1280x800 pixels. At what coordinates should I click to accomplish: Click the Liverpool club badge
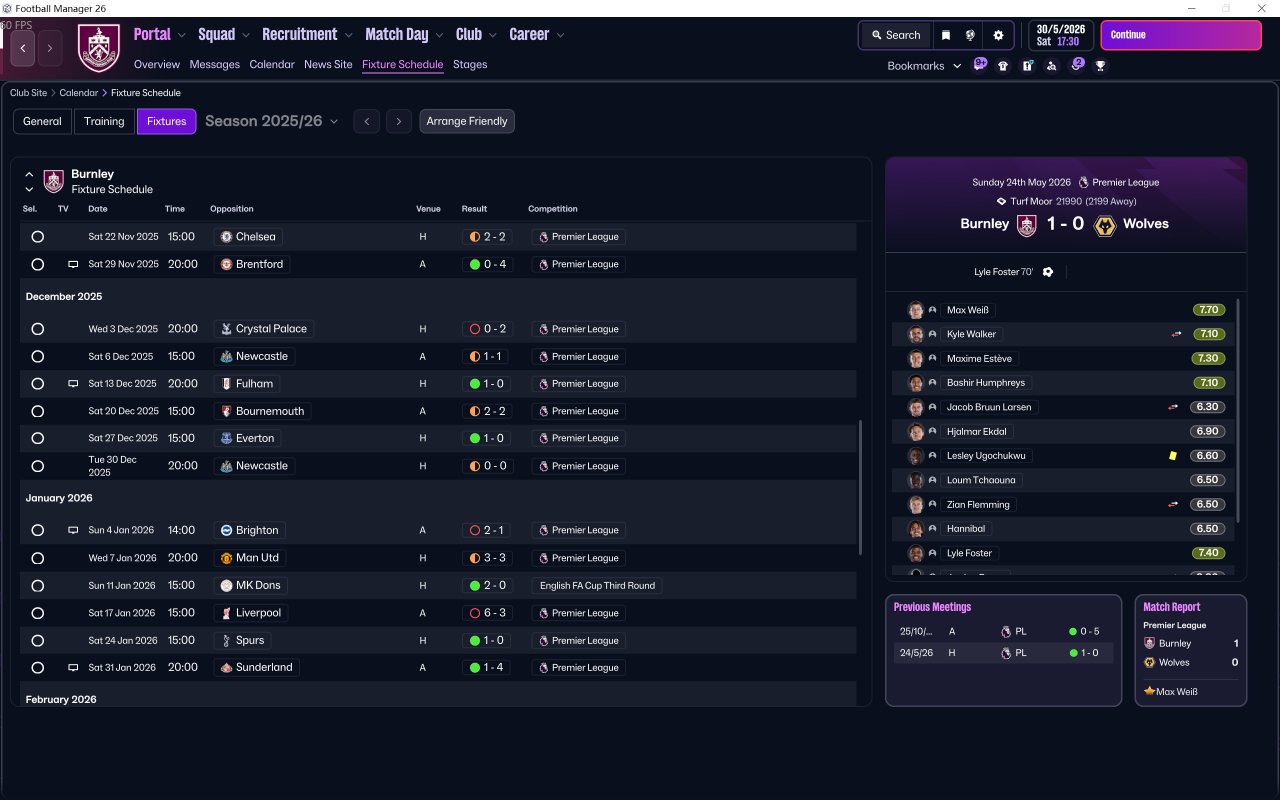[226, 613]
